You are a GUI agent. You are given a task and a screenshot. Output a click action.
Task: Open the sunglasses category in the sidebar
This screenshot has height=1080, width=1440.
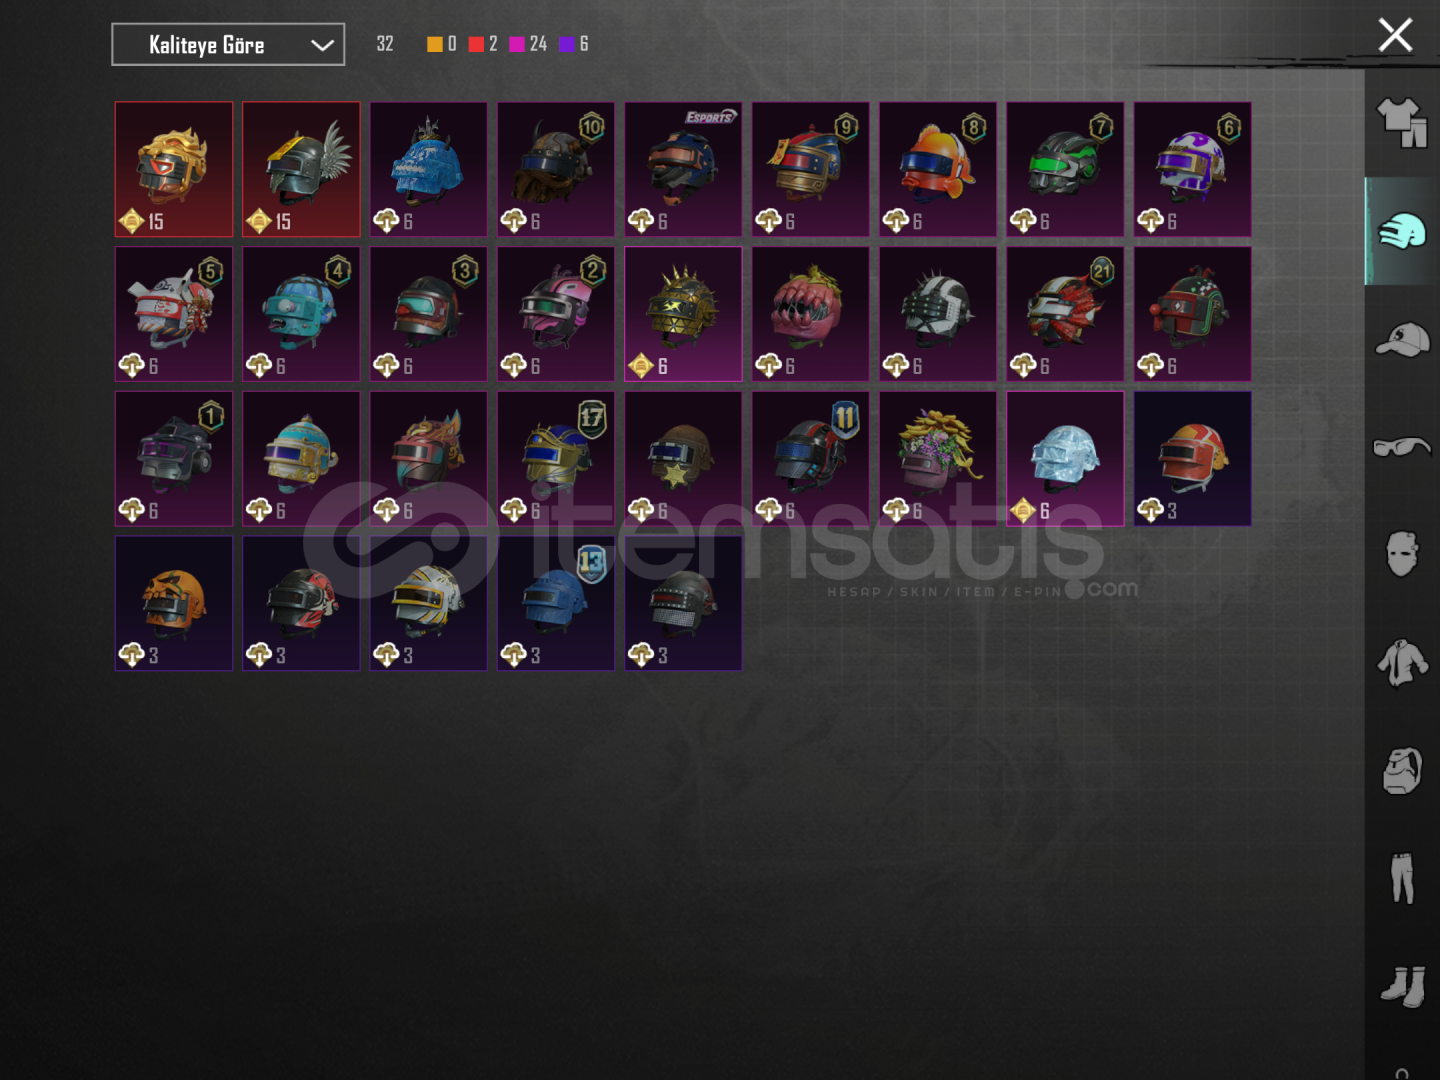coord(1402,446)
